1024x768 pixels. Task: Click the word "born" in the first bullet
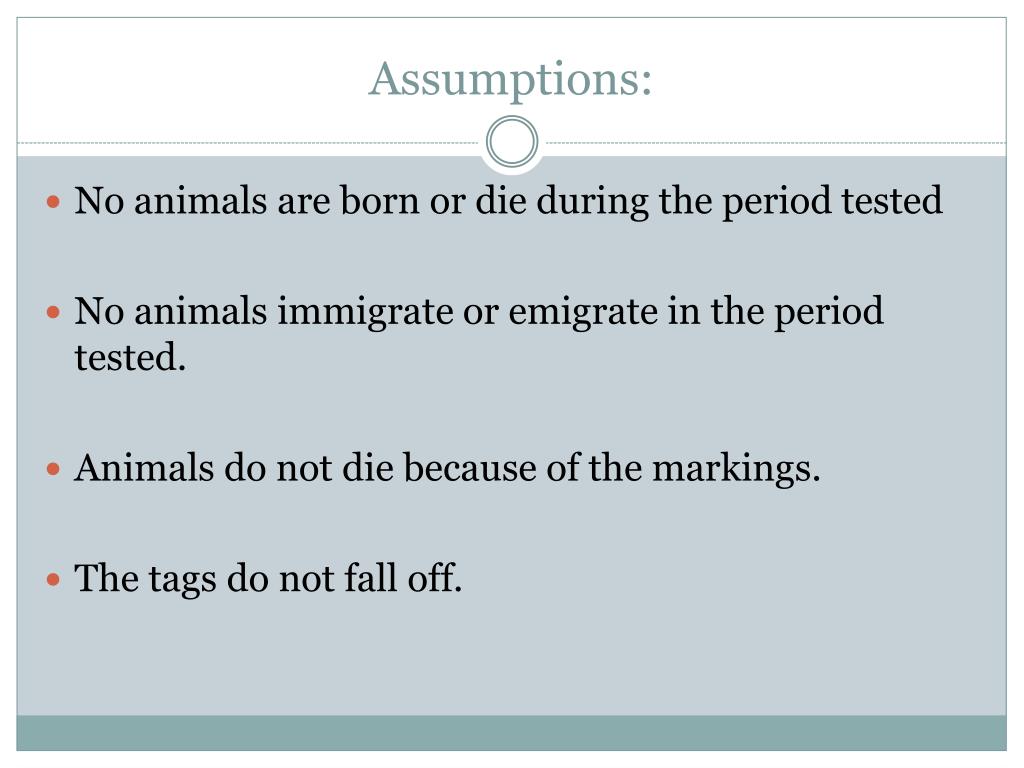tap(379, 200)
